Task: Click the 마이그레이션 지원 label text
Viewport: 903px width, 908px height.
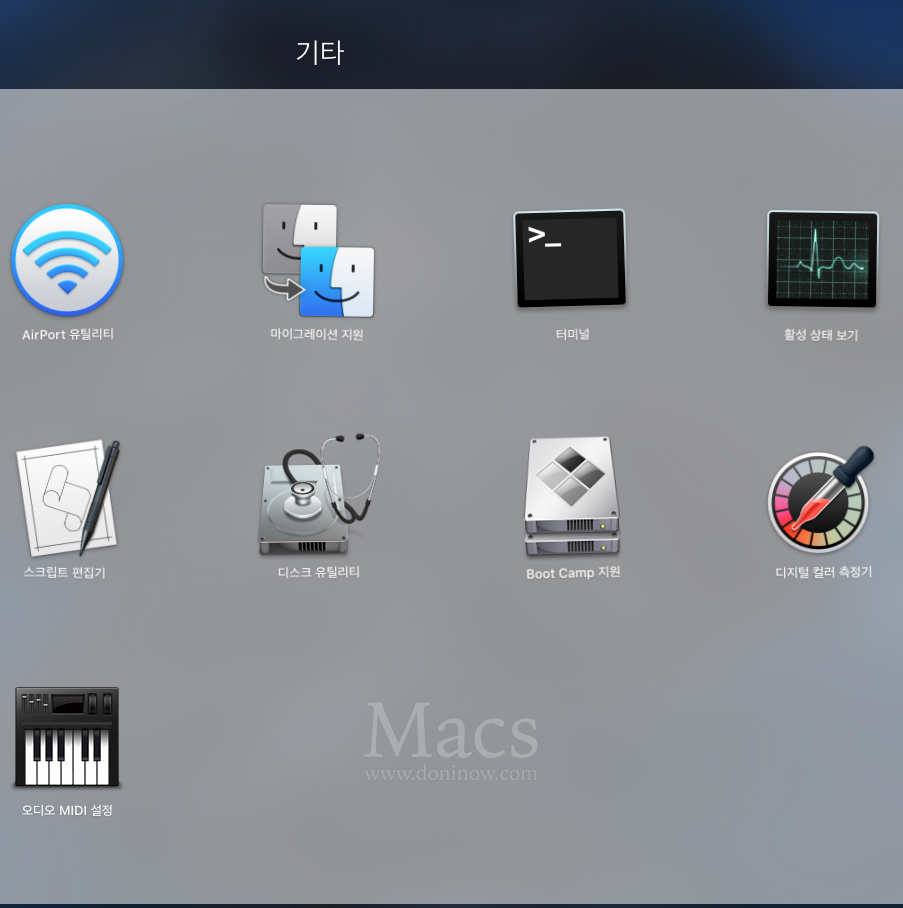Action: coord(317,334)
